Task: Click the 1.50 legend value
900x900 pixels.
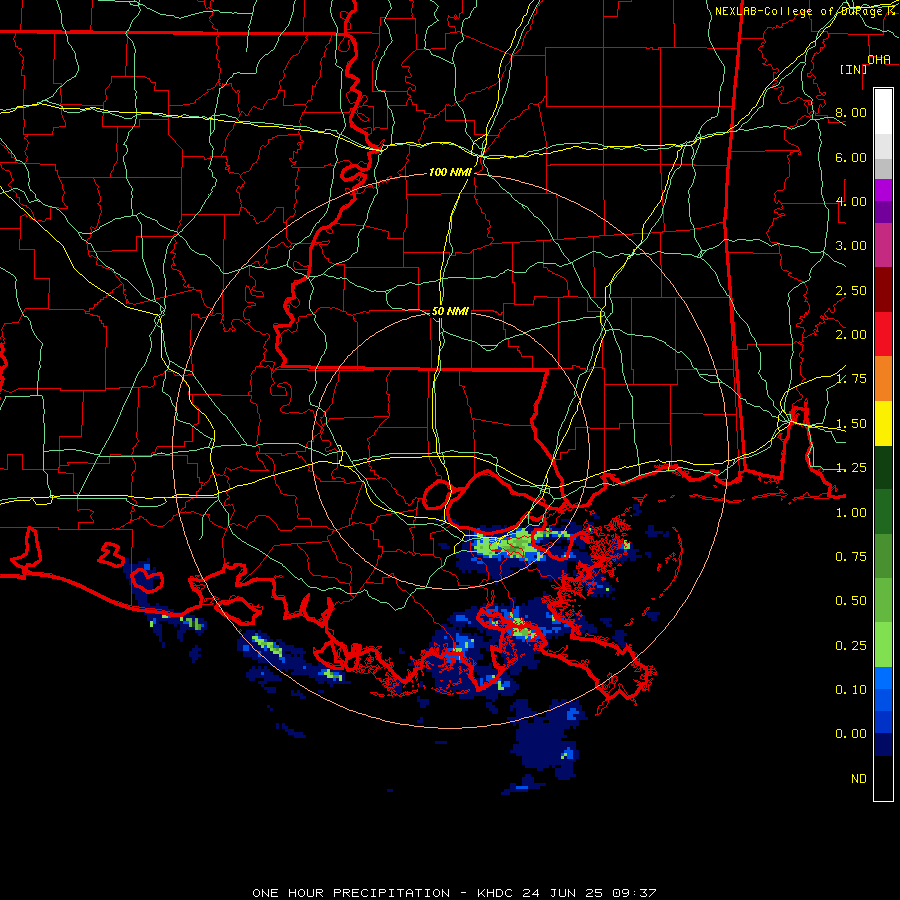Action: click(x=851, y=424)
